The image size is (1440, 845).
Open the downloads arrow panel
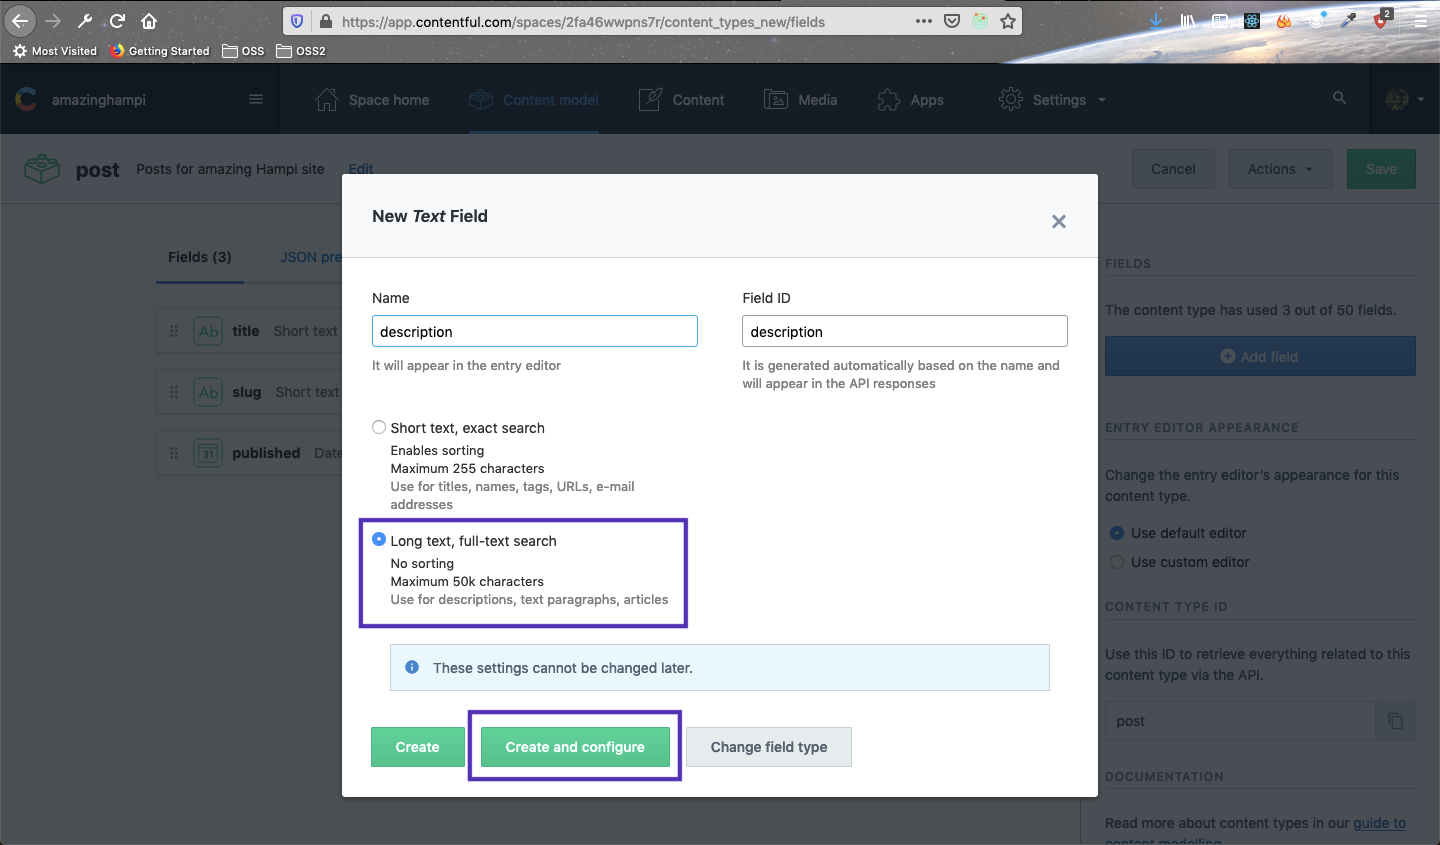pyautogui.click(x=1156, y=21)
